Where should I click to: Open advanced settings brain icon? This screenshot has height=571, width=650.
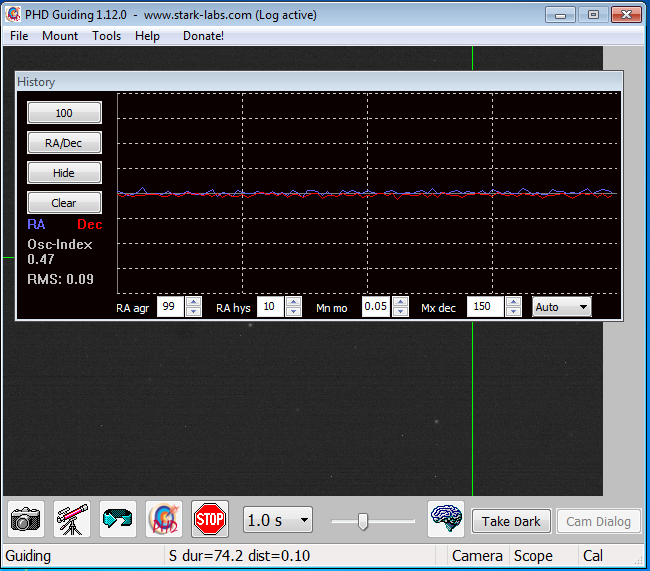click(446, 519)
